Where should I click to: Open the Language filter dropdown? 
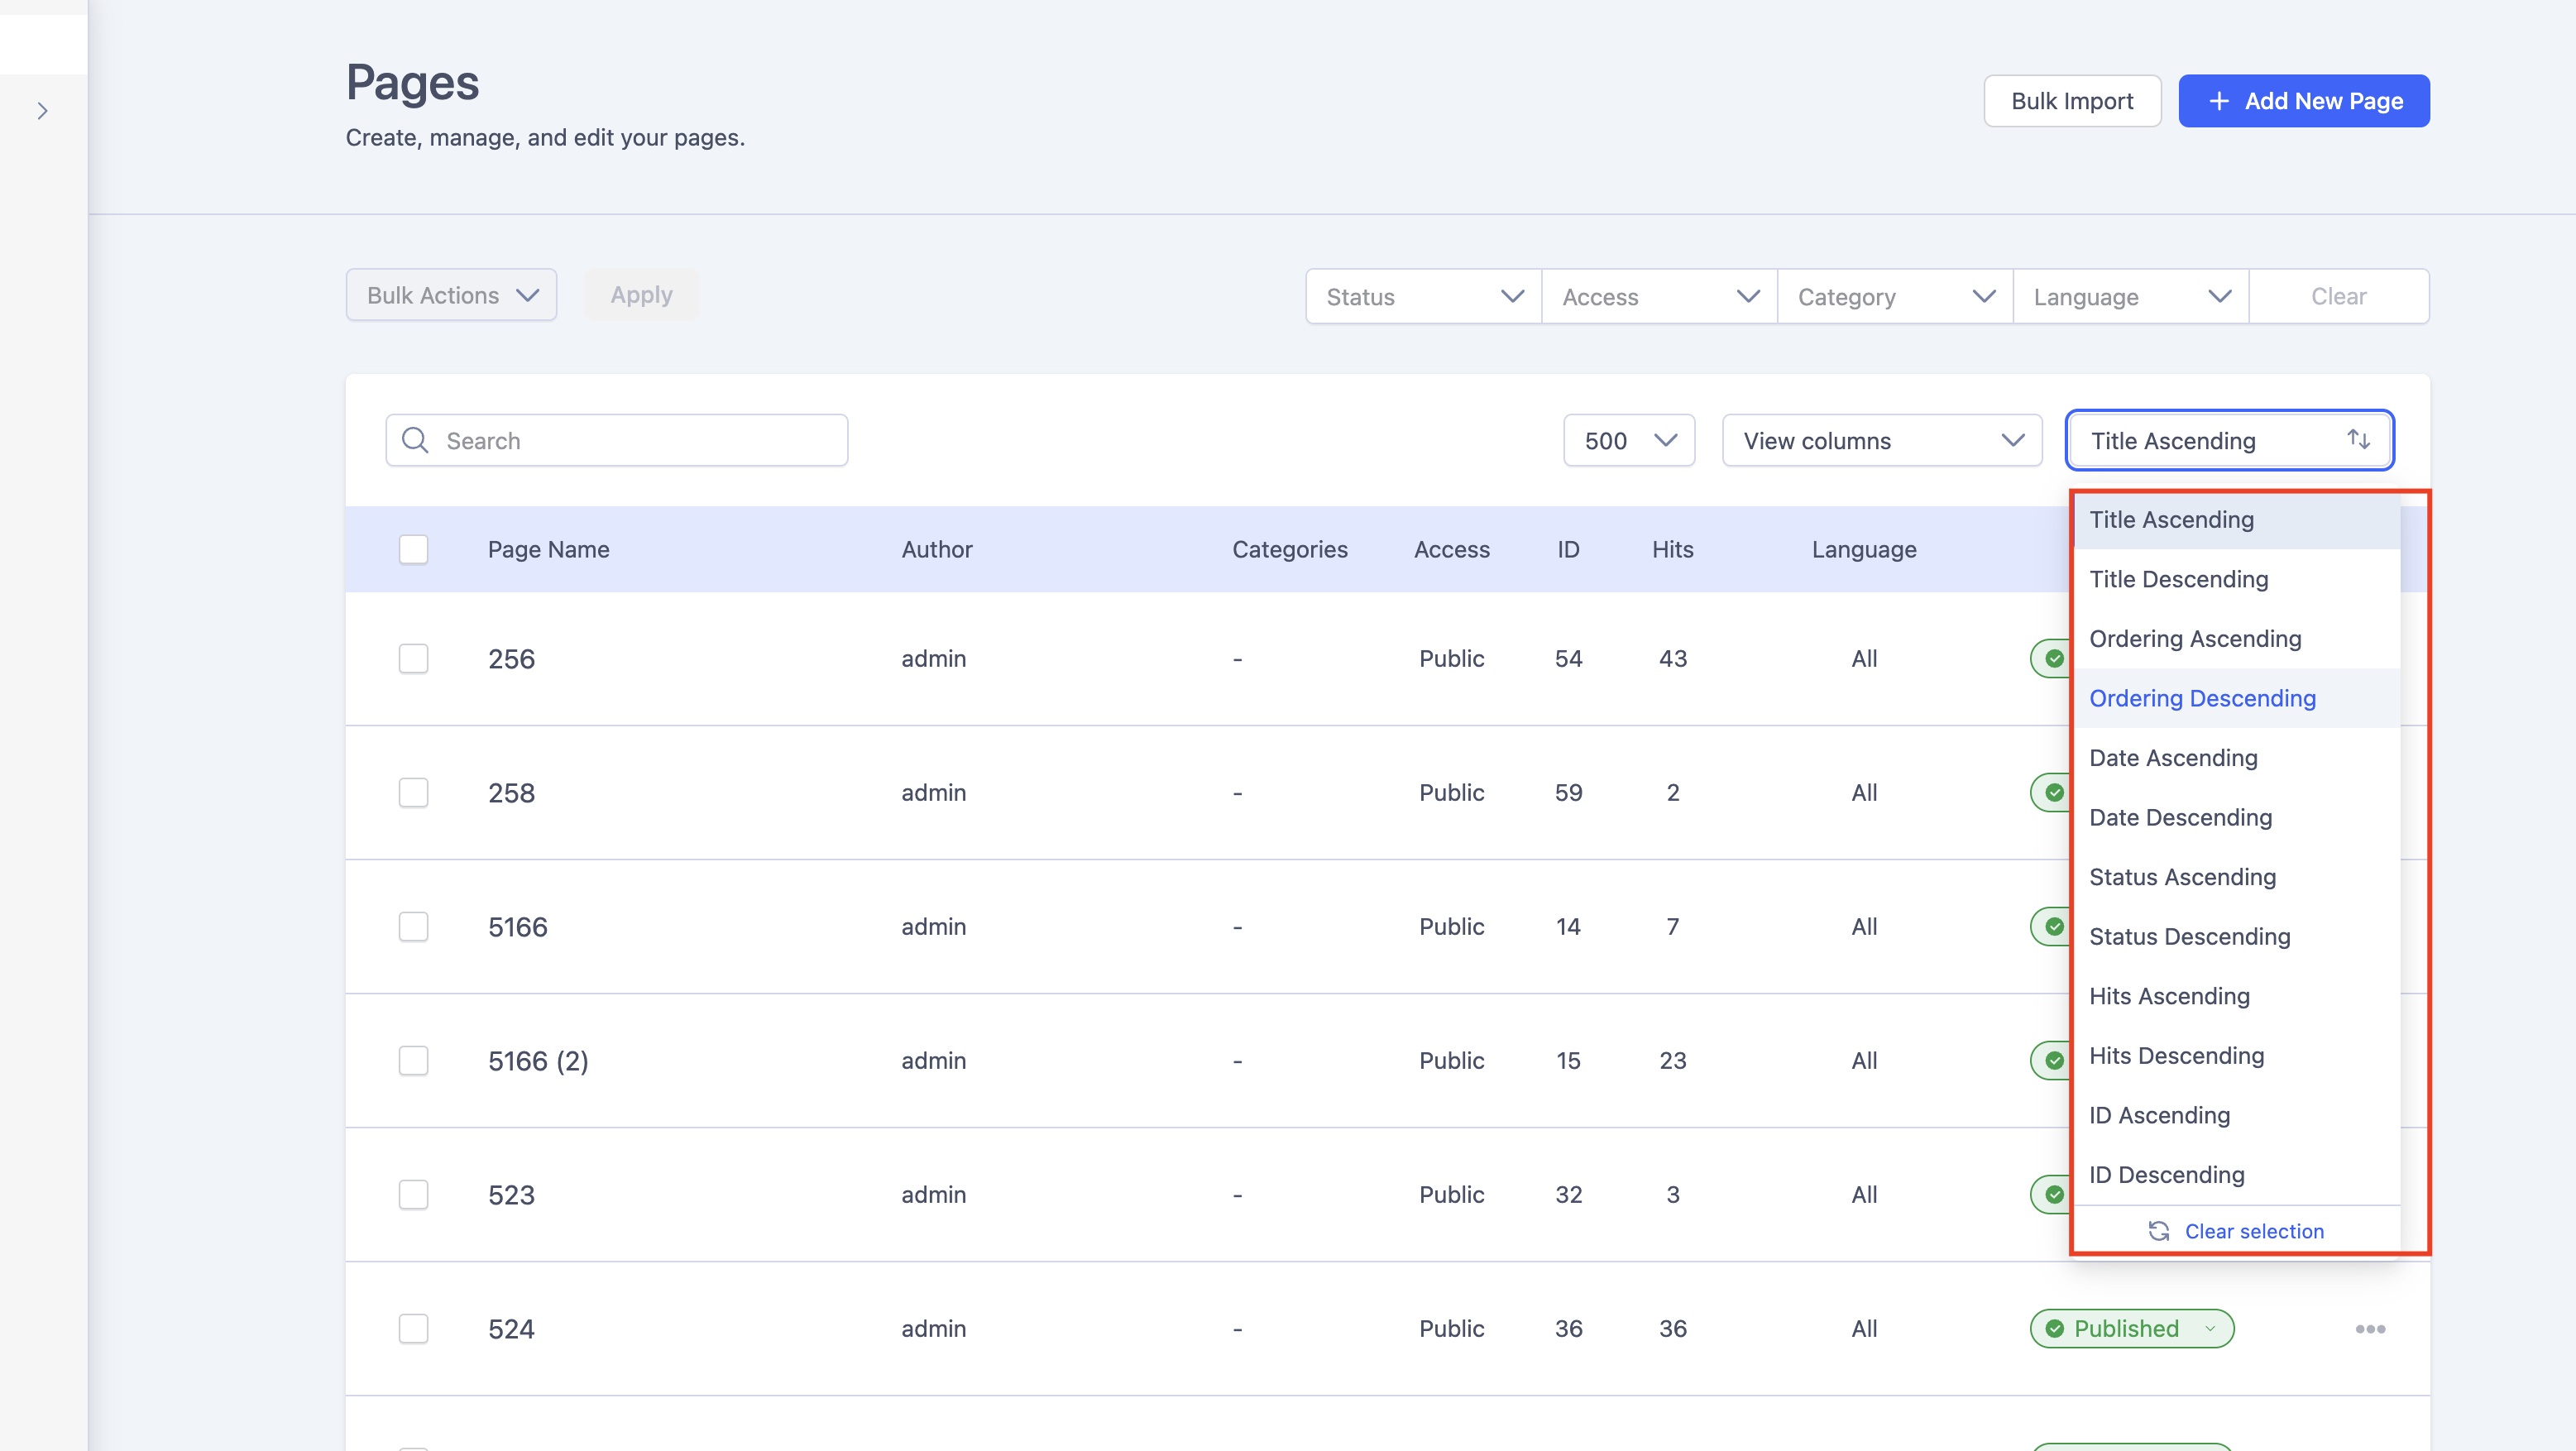[2130, 295]
